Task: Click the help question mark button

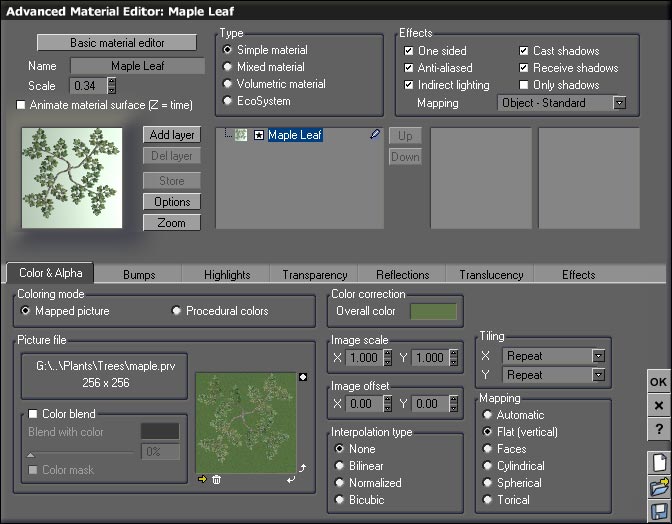Action: (658, 428)
